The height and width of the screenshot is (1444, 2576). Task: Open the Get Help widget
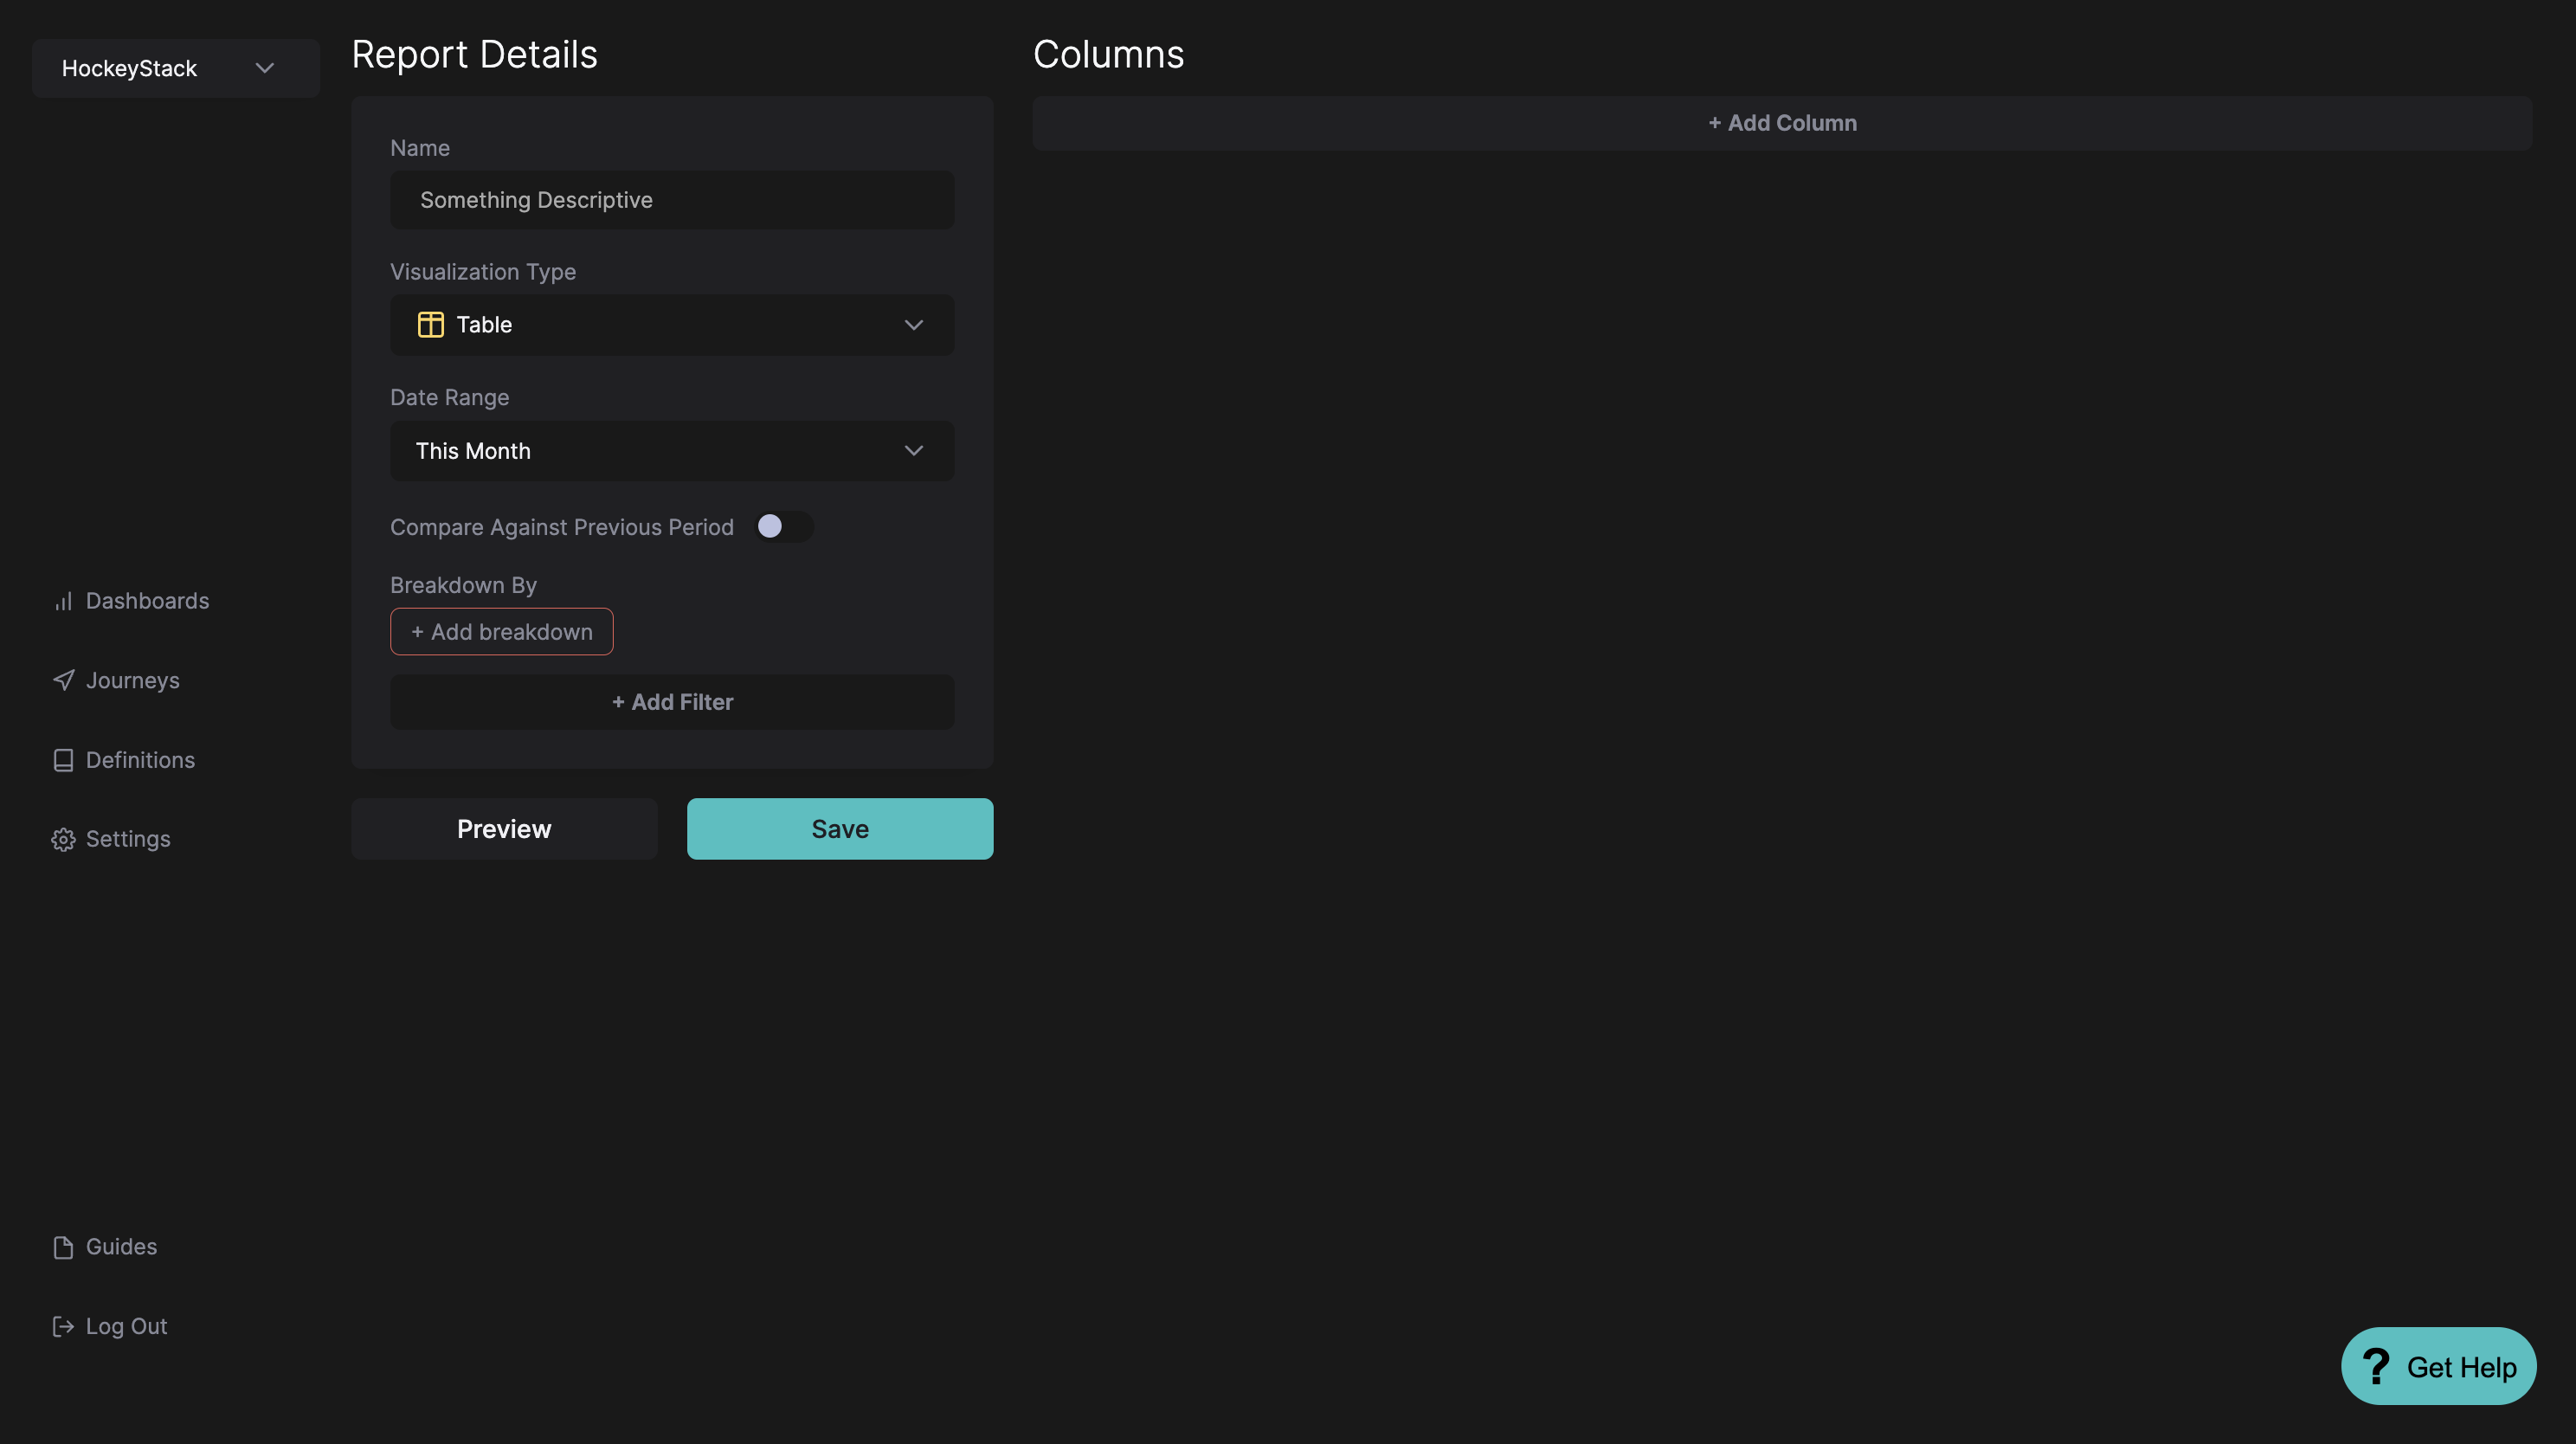click(x=2438, y=1366)
